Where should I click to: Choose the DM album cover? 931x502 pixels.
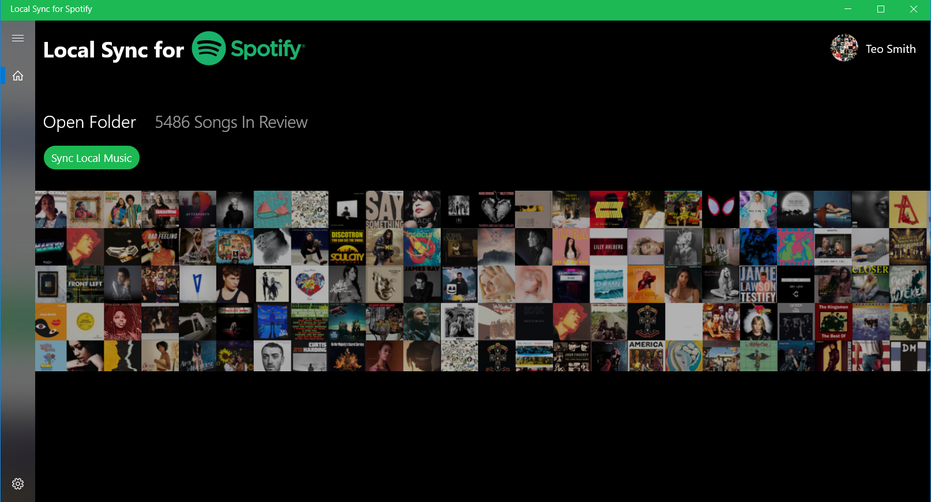tap(908, 356)
